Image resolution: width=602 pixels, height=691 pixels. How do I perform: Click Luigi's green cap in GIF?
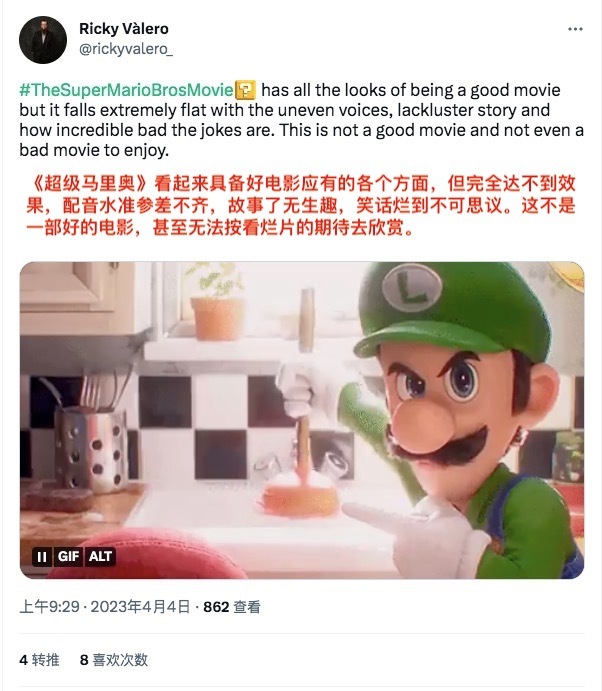coord(452,308)
